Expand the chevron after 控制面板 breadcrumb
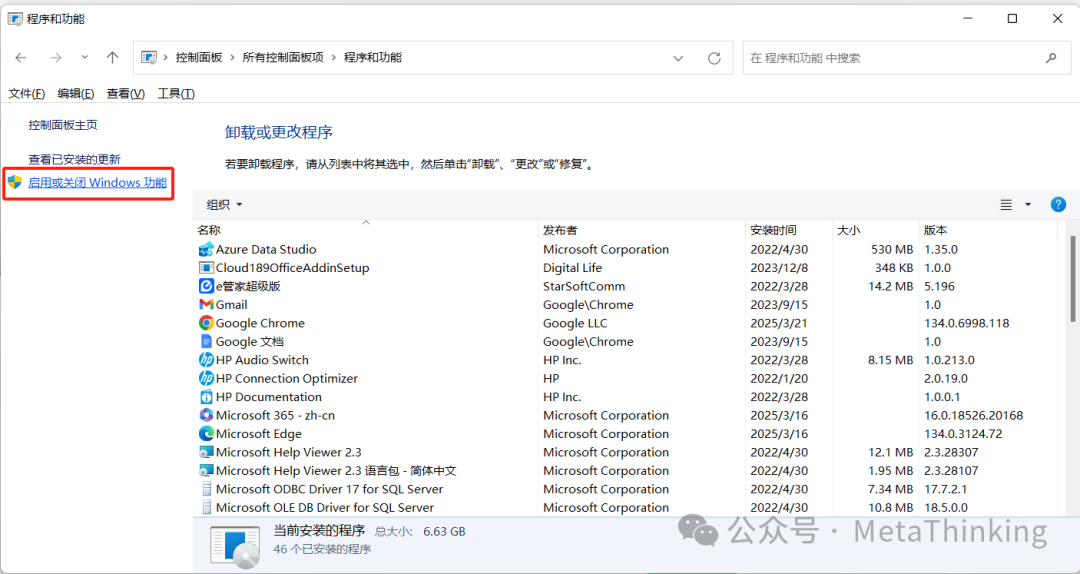Screen dimensions: 1080x574 pyautogui.click(x=233, y=58)
